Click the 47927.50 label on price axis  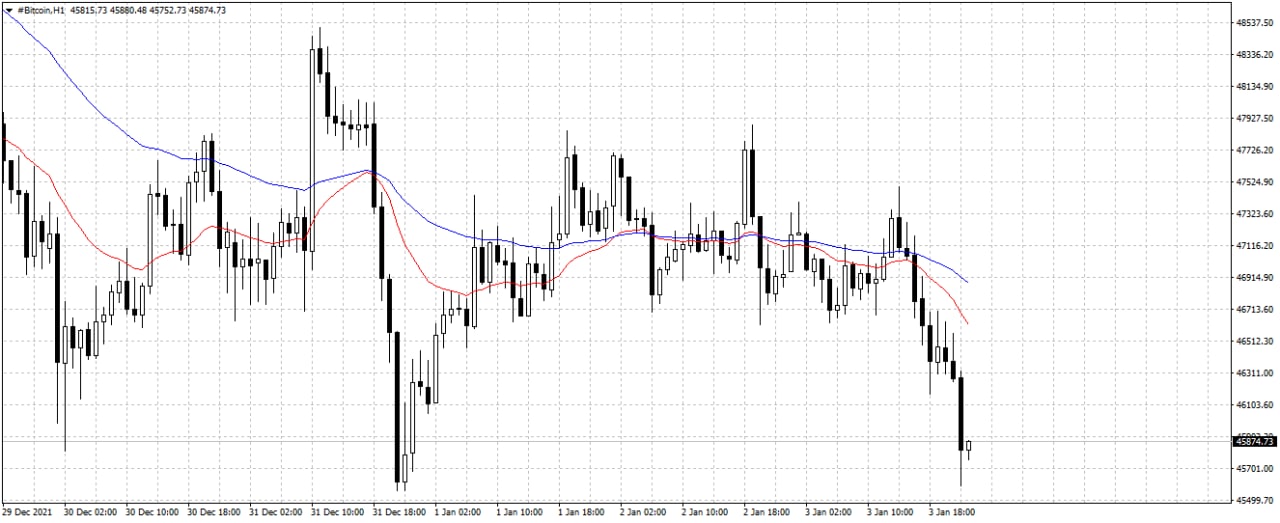1254,119
